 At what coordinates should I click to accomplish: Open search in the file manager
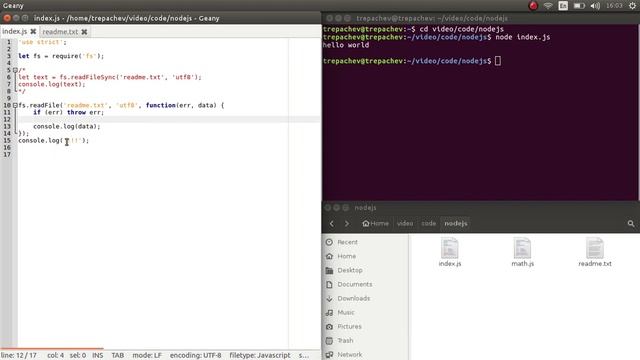coord(631,224)
